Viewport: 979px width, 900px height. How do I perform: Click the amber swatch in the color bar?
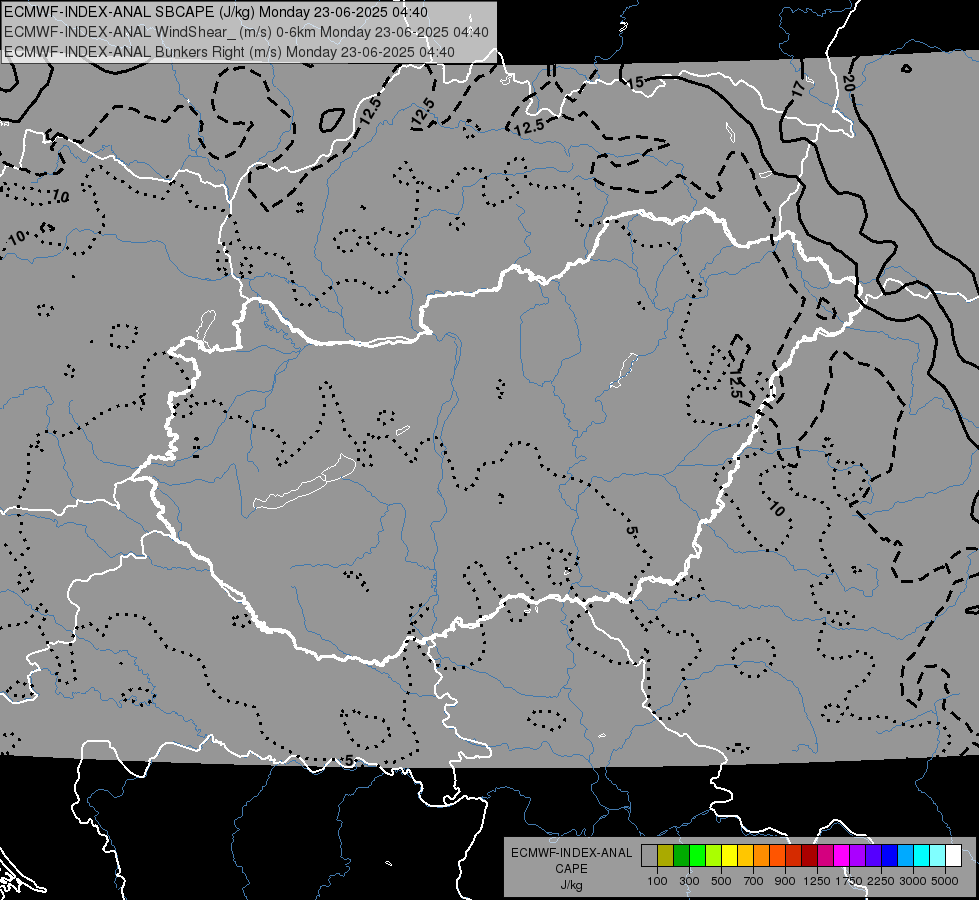click(745, 855)
